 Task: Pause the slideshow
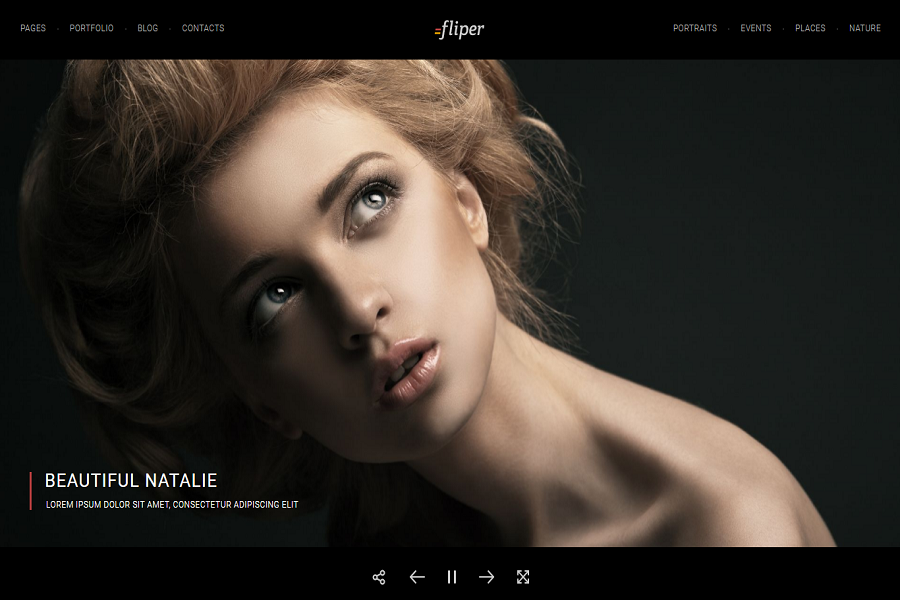point(452,577)
